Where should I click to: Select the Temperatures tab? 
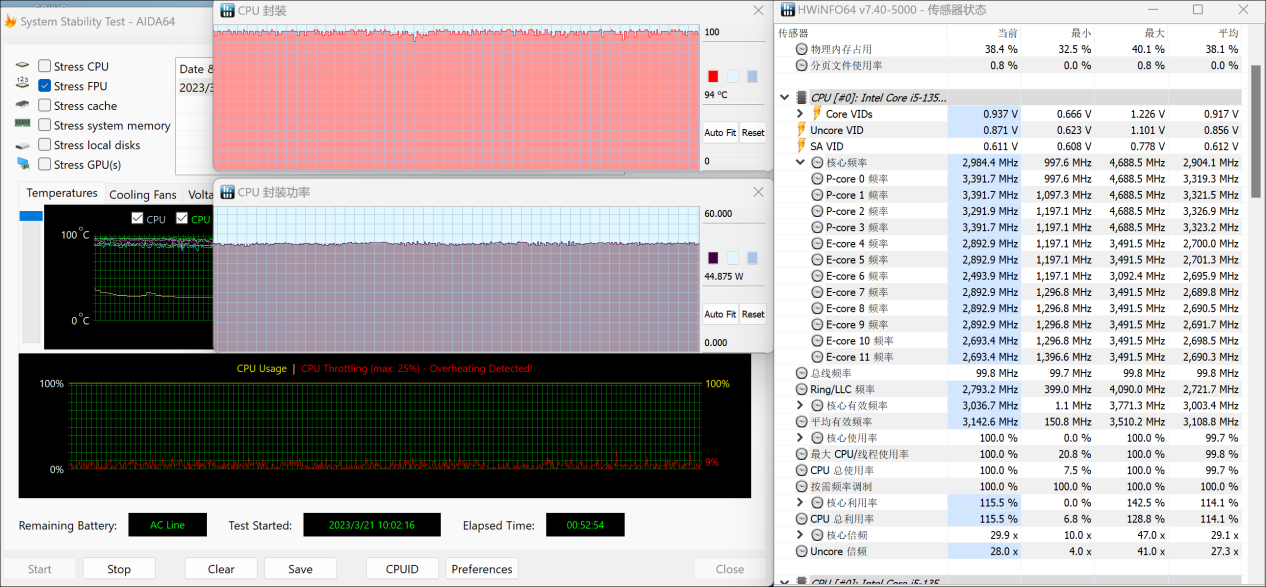pyautogui.click(x=62, y=193)
